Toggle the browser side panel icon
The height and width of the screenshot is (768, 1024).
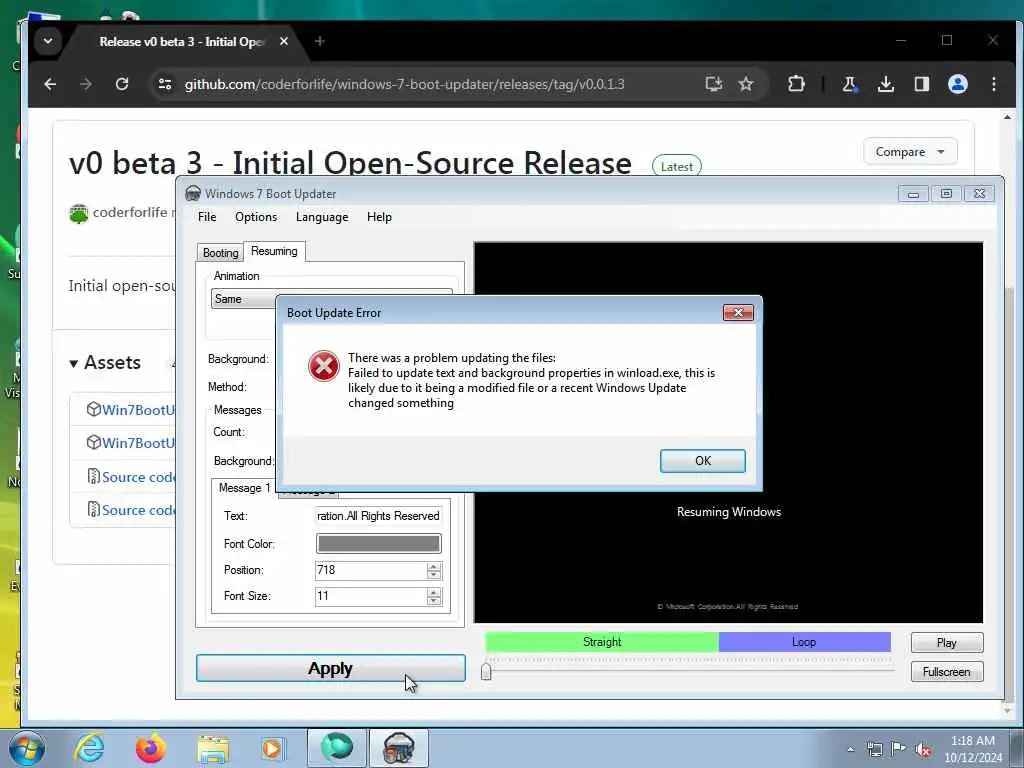pyautogui.click(x=921, y=84)
